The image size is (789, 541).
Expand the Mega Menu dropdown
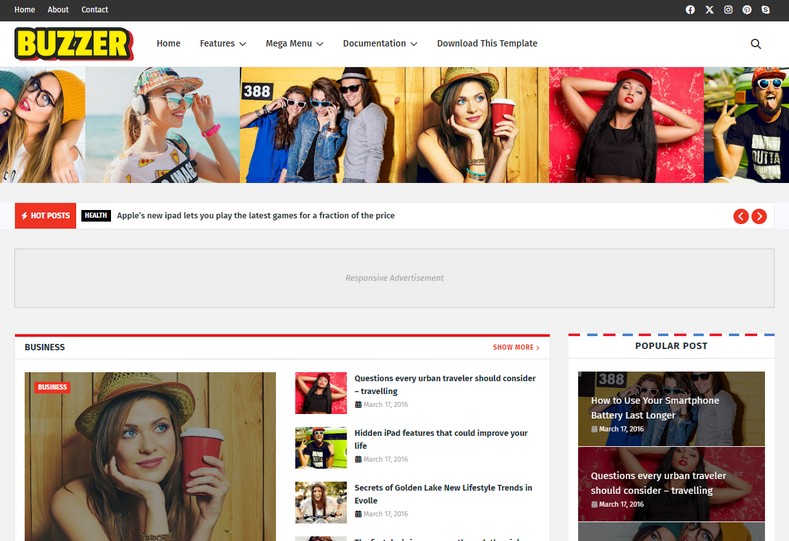coord(294,43)
